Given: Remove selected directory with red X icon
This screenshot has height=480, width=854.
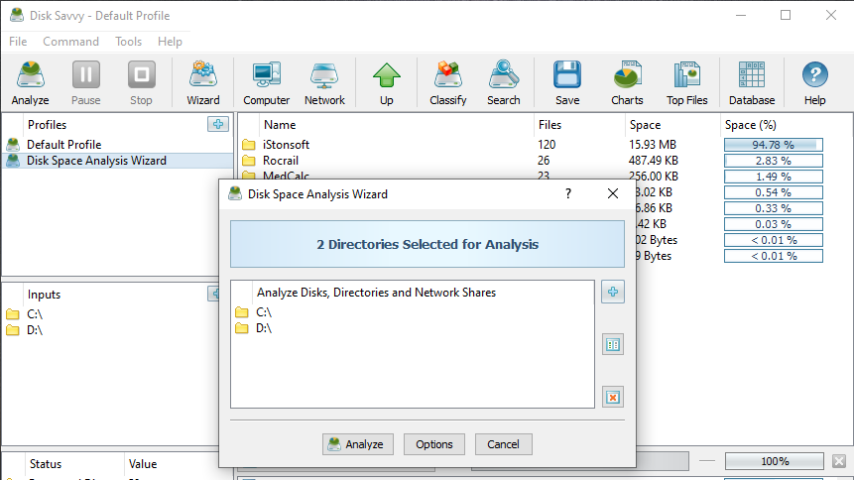Looking at the screenshot, I should (x=613, y=397).
